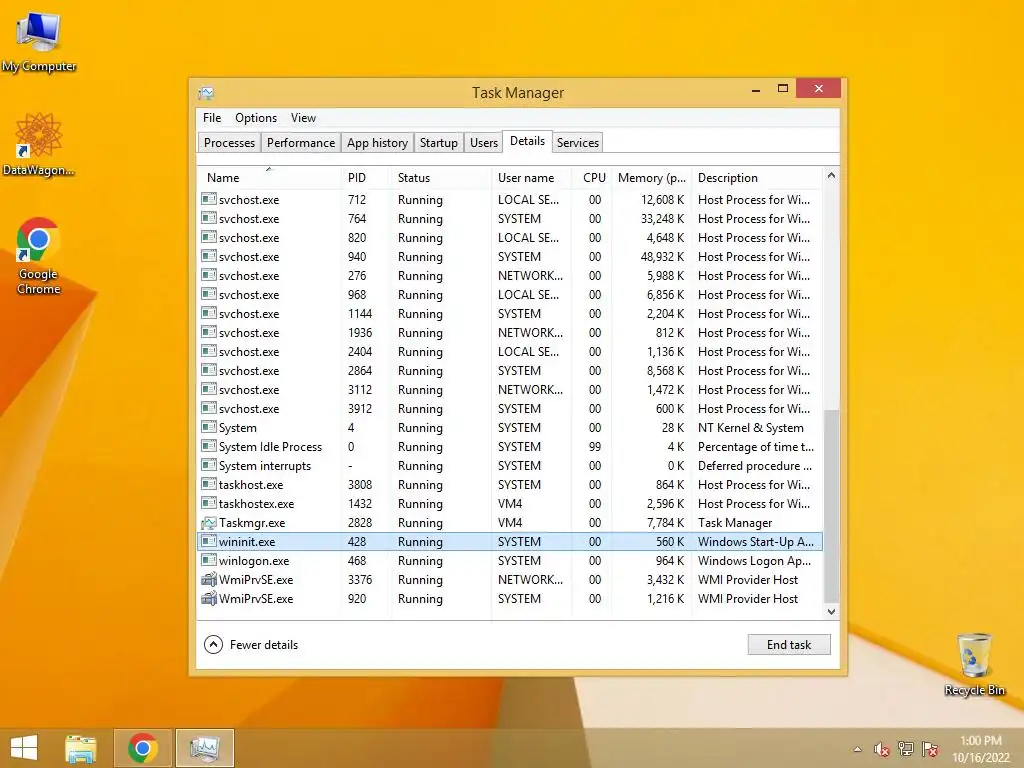Sort by the CPU column header
This screenshot has height=768, width=1024.
592,178
